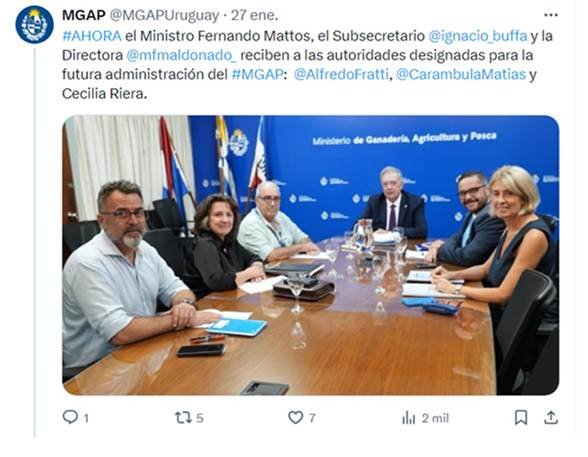Open @AlfredoFratti's profile mention
The image size is (588, 457).
tap(341, 74)
